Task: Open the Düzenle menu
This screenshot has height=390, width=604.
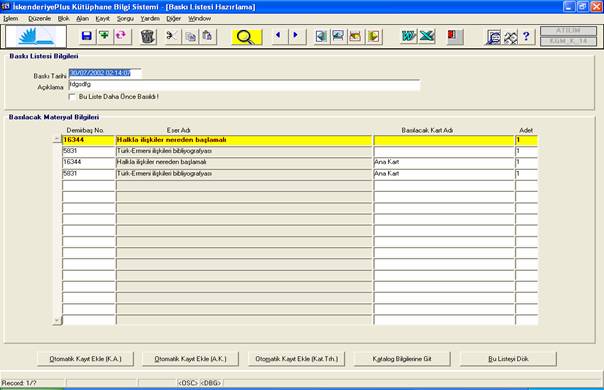Action: coord(39,18)
